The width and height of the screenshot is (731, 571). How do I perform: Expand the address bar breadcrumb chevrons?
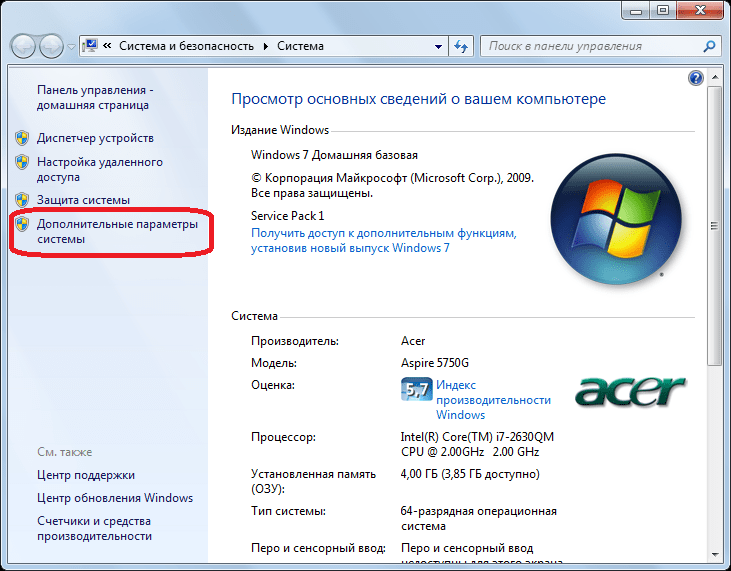107,46
